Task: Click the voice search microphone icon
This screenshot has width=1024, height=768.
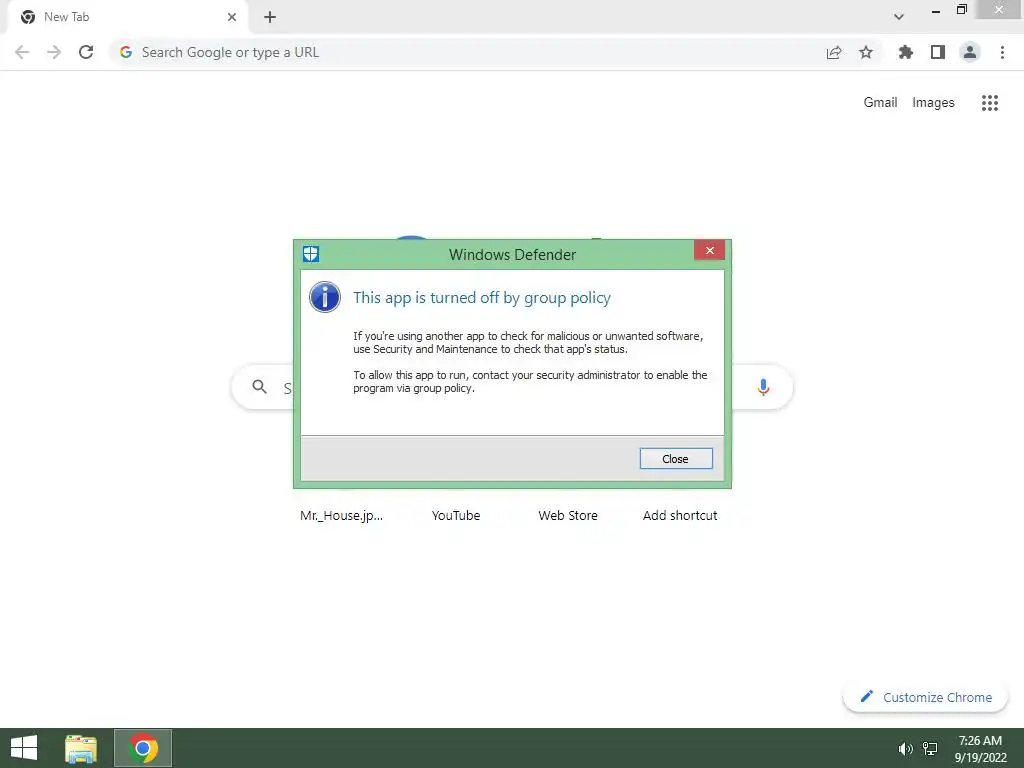Action: click(x=763, y=387)
